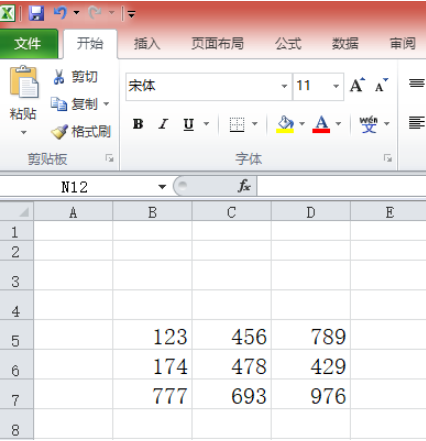Image resolution: width=426 pixels, height=441 pixels.
Task: Decrease font size with small A icon
Action: pyautogui.click(x=381, y=85)
